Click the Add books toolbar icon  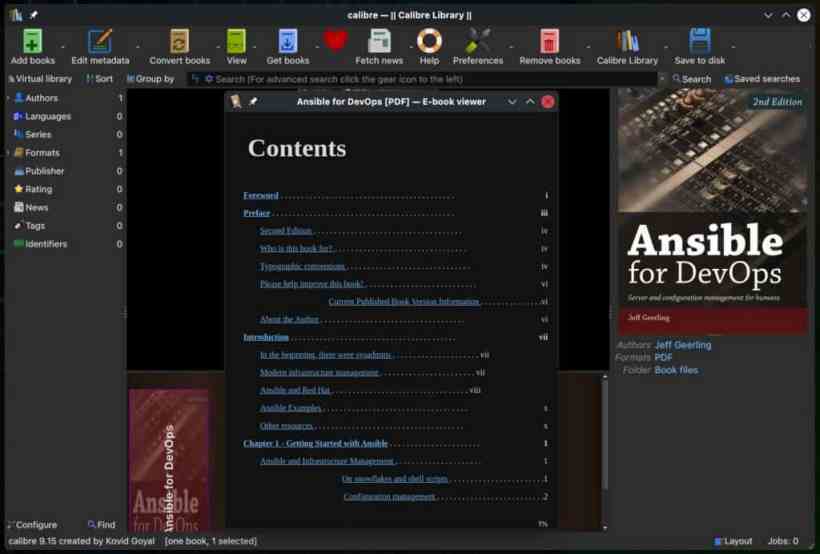click(32, 41)
